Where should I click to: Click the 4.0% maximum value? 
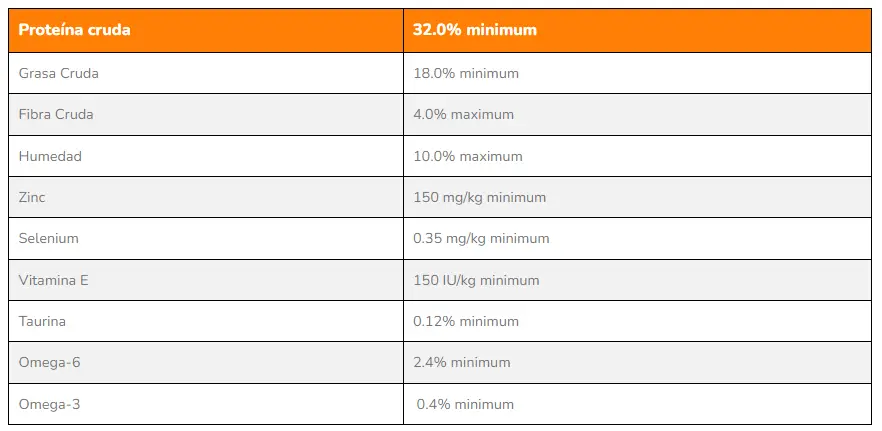click(x=463, y=114)
